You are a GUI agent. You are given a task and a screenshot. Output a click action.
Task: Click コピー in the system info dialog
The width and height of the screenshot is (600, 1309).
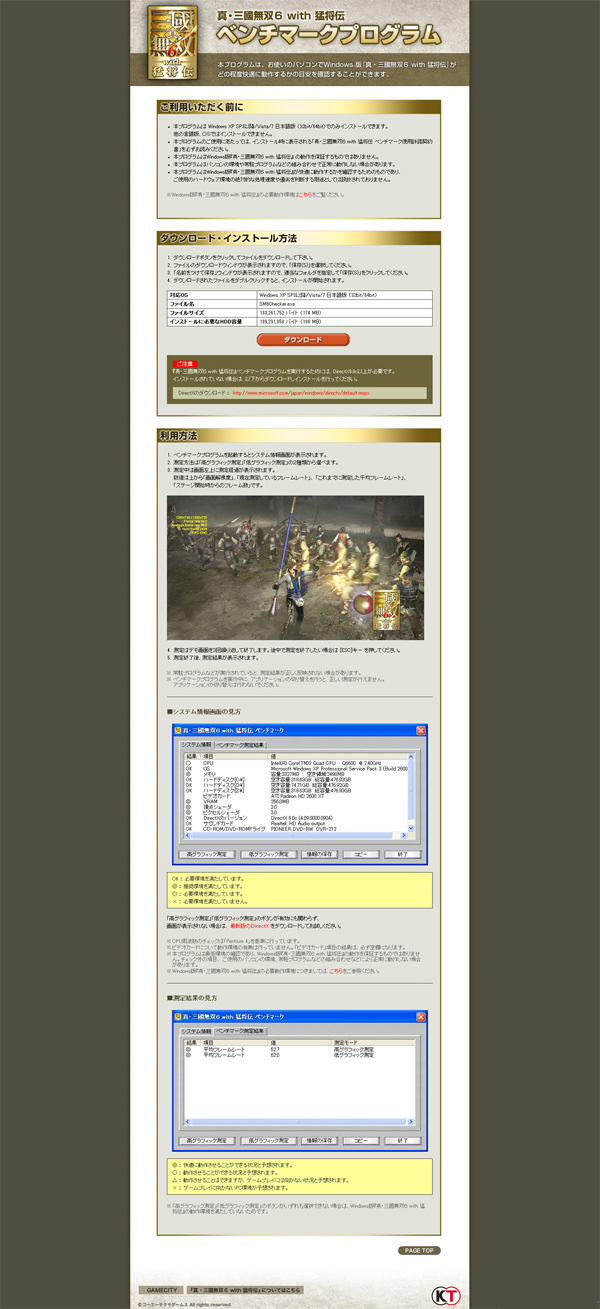pyautogui.click(x=361, y=855)
